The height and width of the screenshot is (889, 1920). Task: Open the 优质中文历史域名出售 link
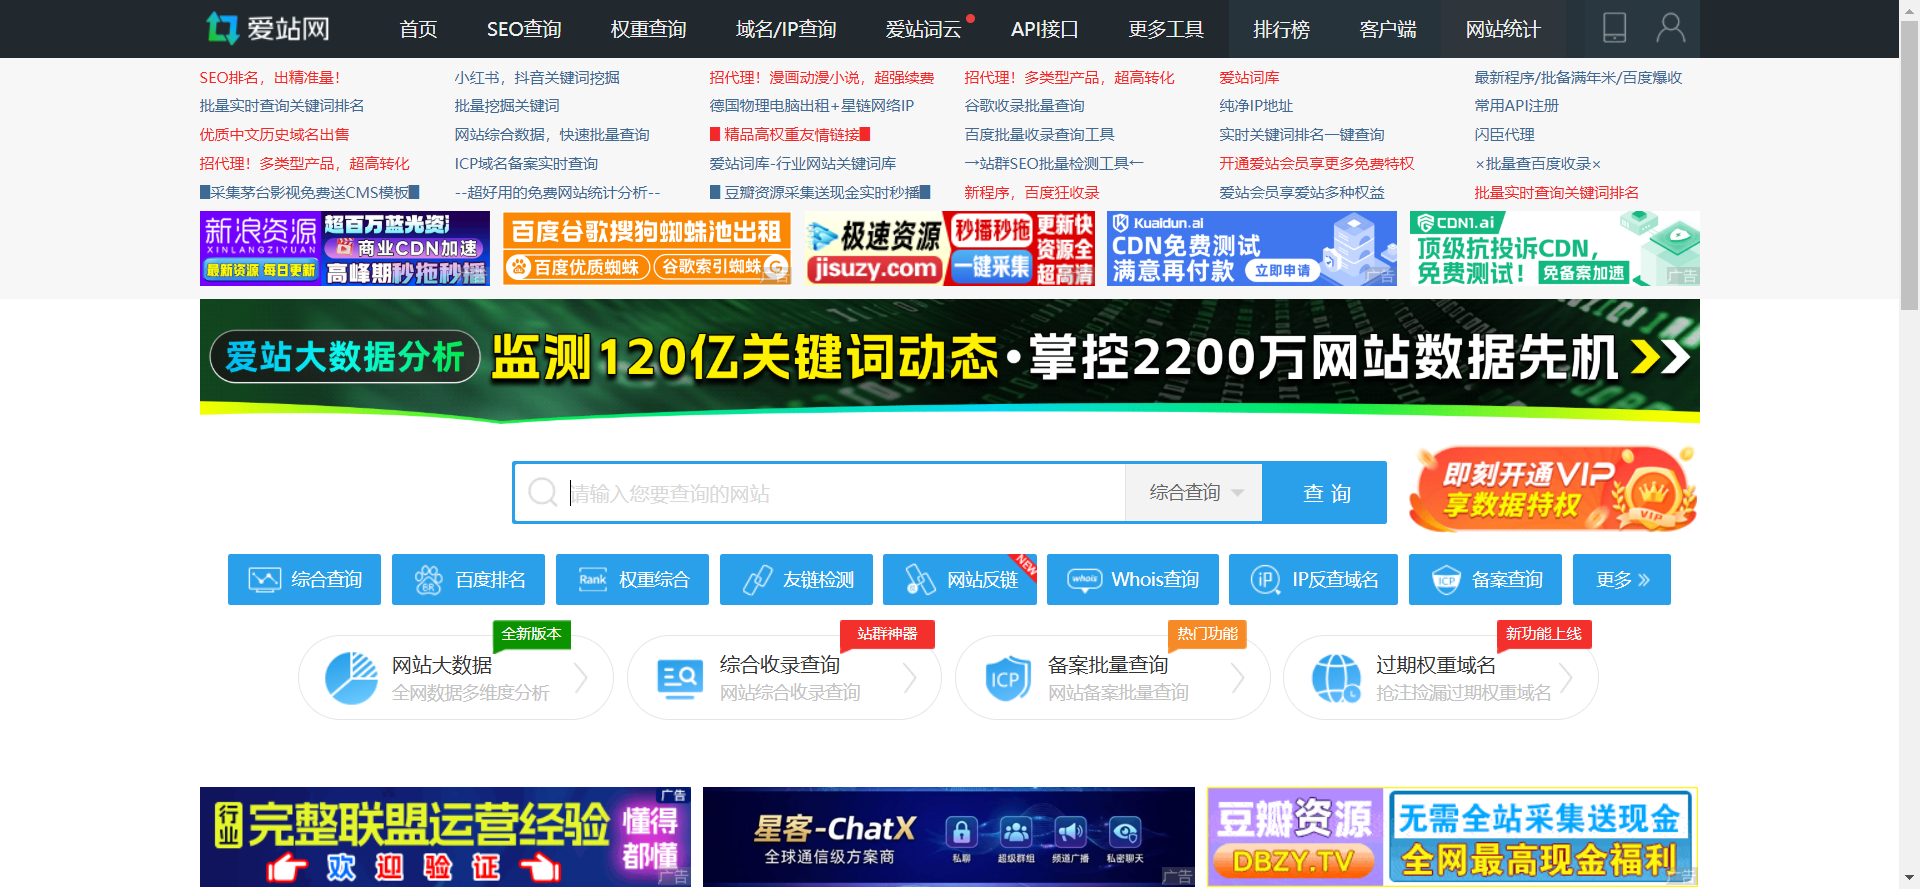[x=274, y=135]
